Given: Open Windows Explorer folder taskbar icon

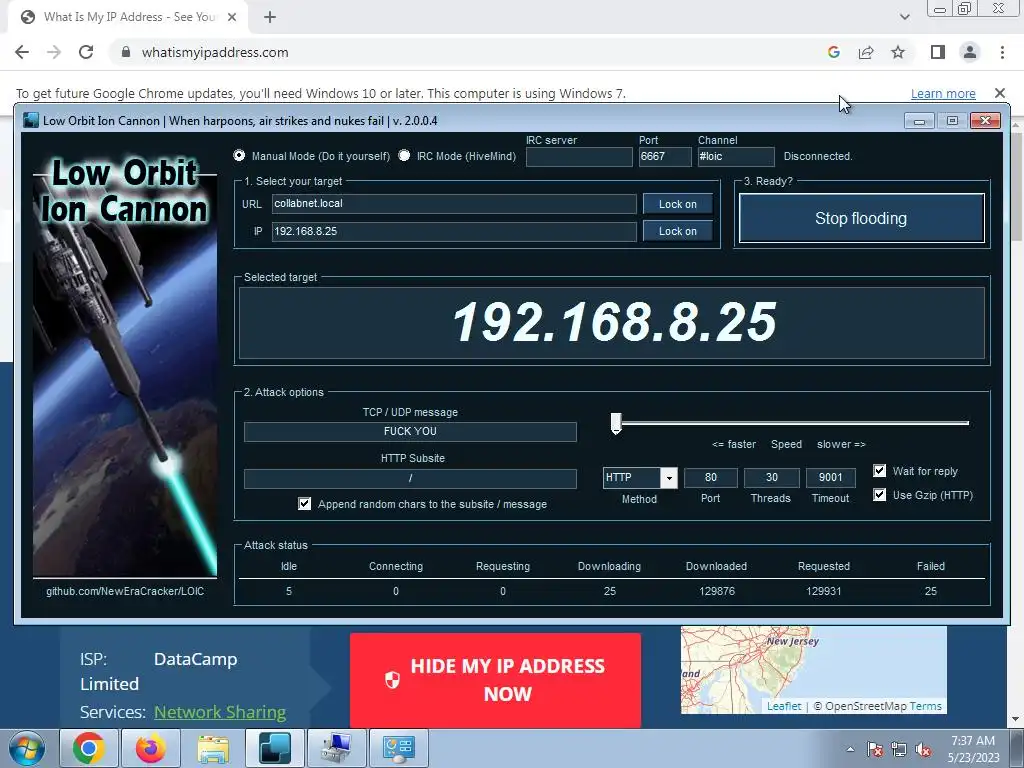Looking at the screenshot, I should [x=212, y=748].
